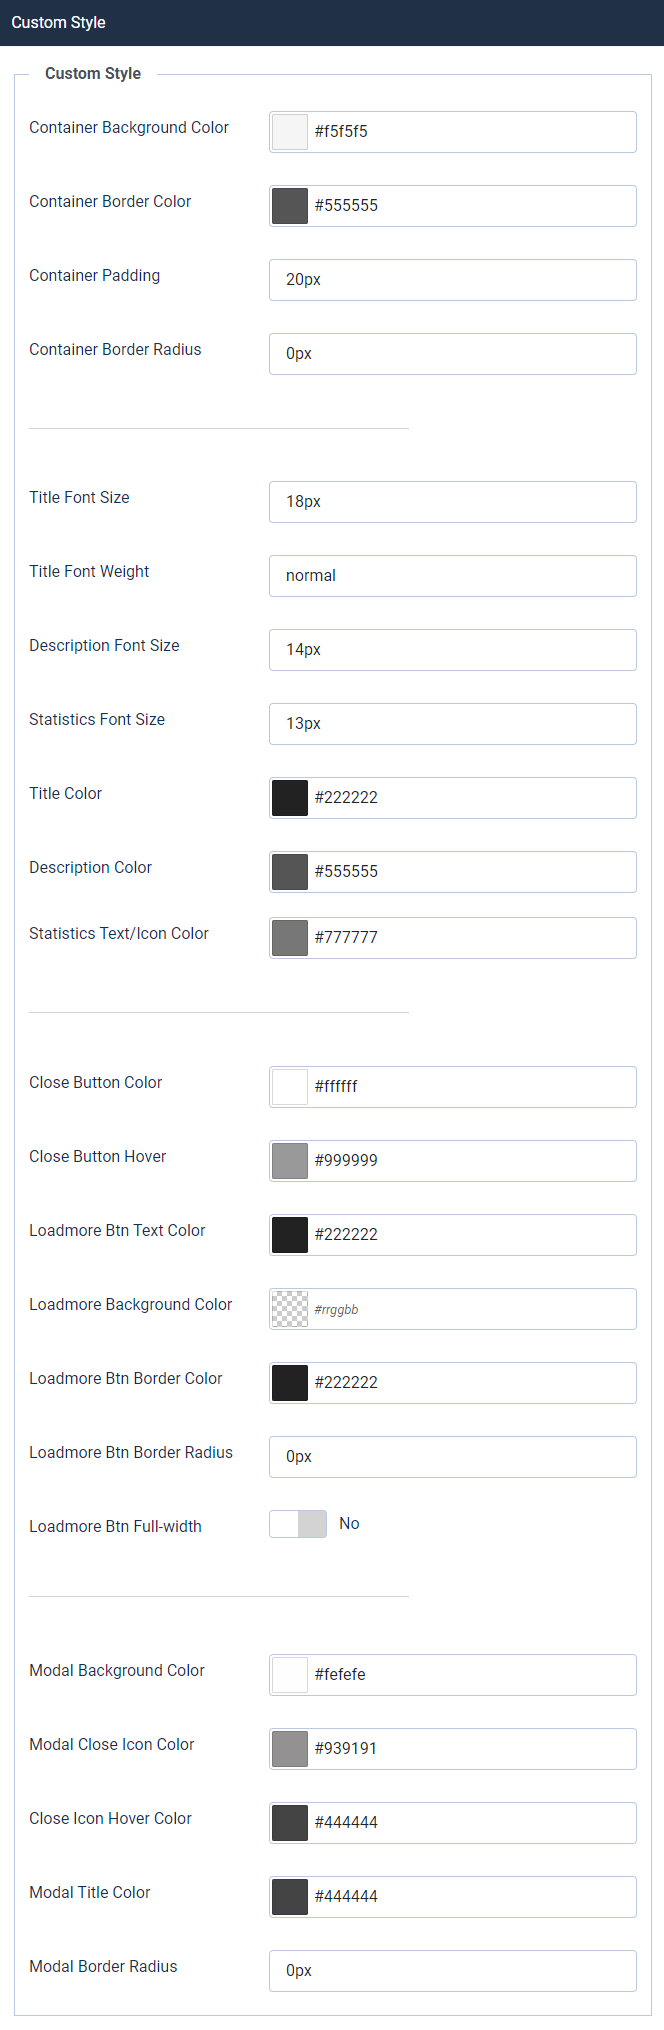Screen dimensions: 664x2030
Task: Open the Description Color swatch picker
Action: [x=290, y=872]
